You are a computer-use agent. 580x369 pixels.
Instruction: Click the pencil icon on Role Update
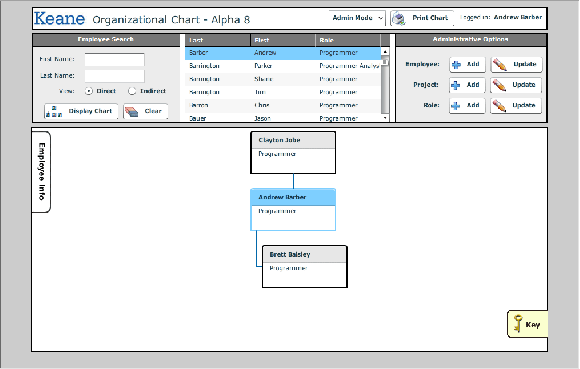[499, 106]
